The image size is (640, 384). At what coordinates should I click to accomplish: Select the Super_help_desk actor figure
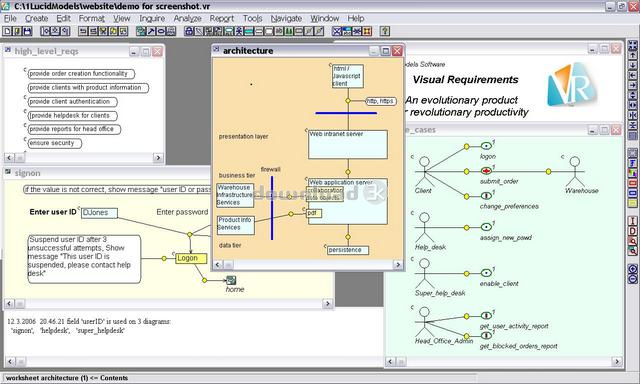(x=424, y=273)
